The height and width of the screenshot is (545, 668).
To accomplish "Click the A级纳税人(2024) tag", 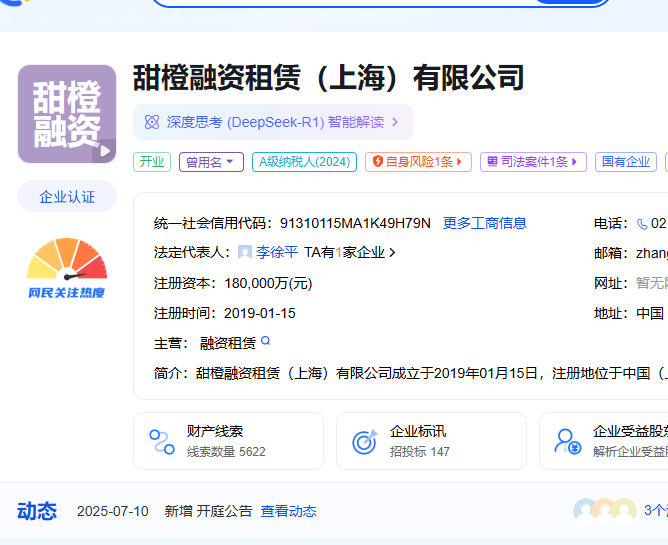I will click(x=304, y=162).
